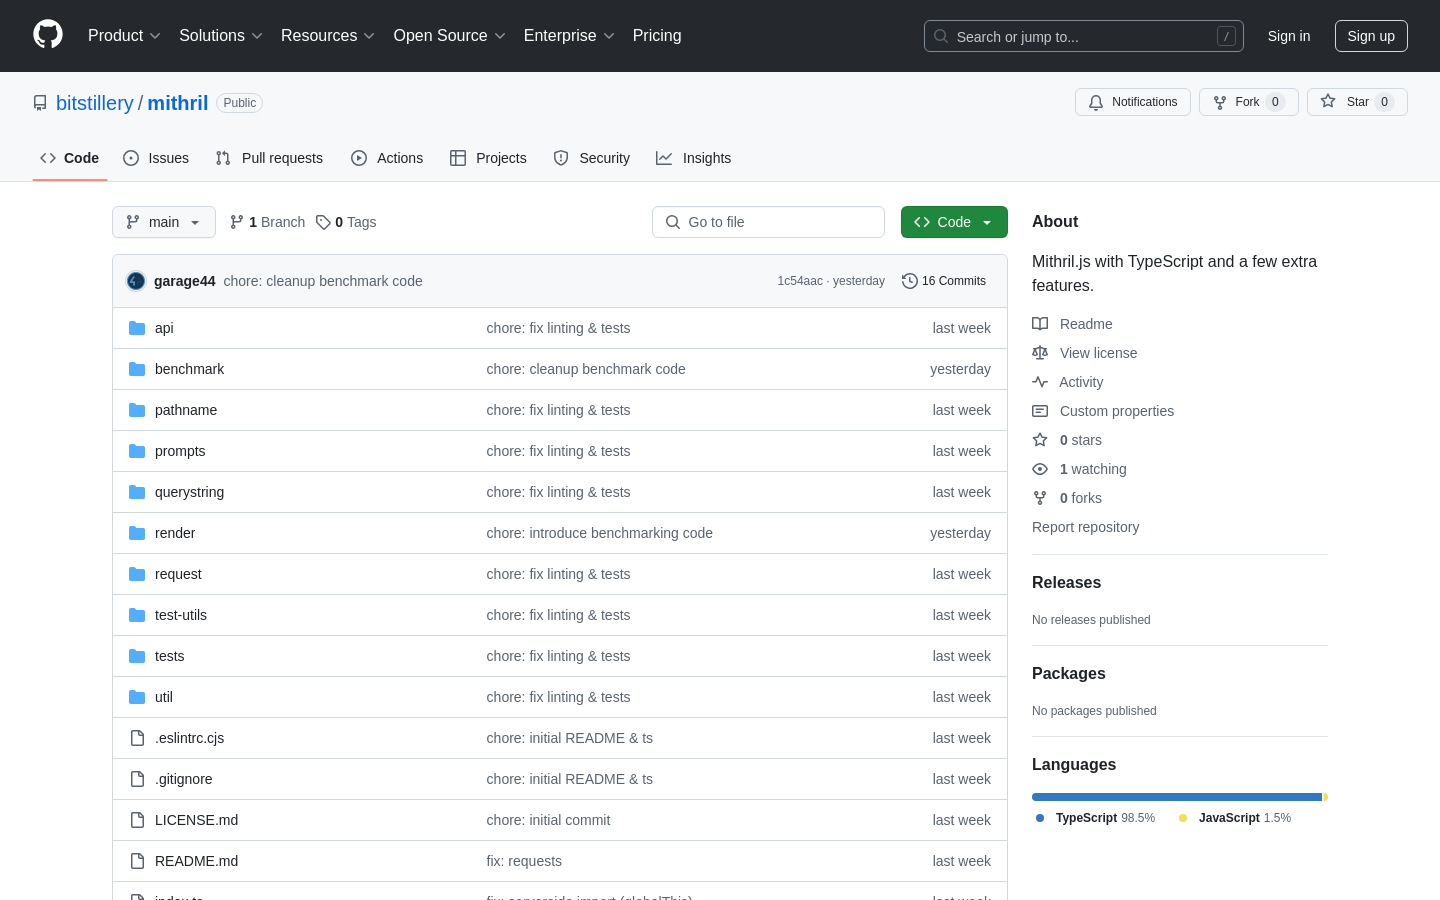Focus the Go to file search box
Screen dimensions: 1440x900
click(x=768, y=222)
